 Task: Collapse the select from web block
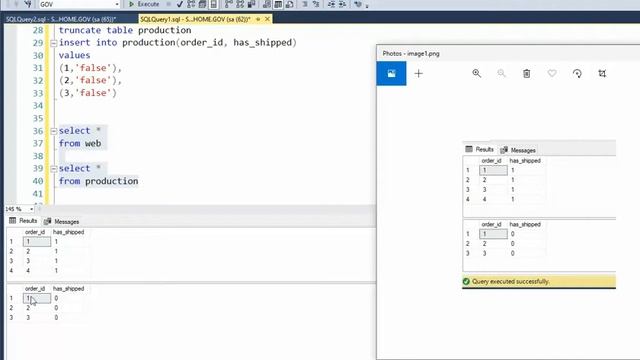point(53,131)
